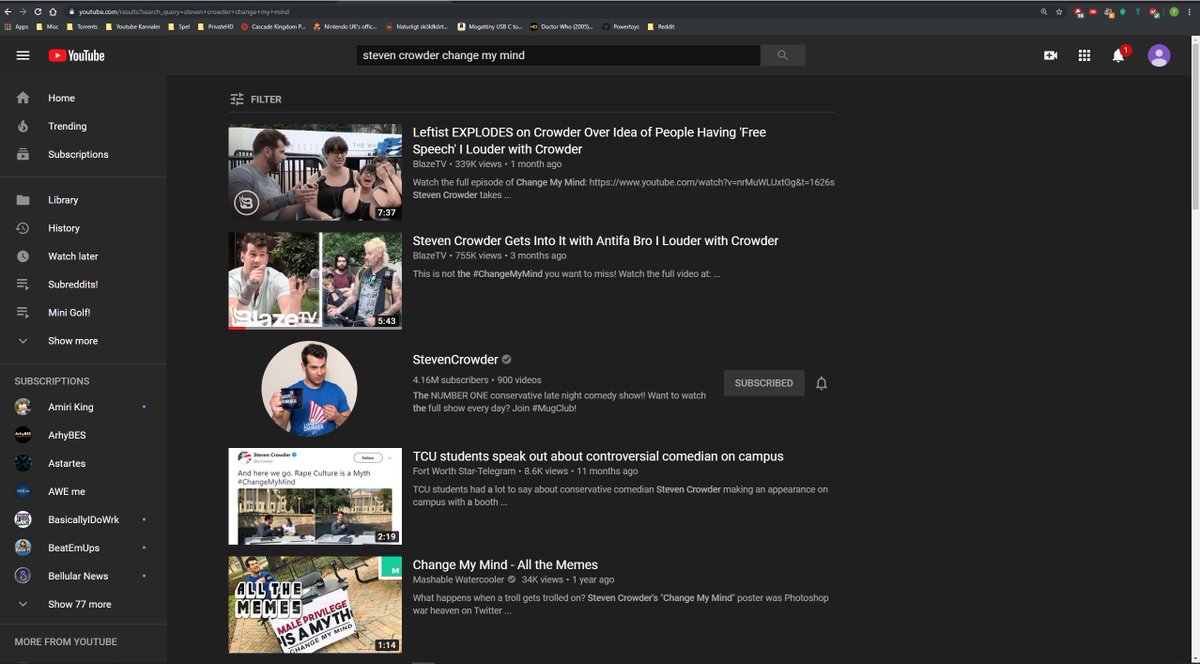The image size is (1200, 664).
Task: Click the Mashable Watercooler channel name
Action: 459,580
